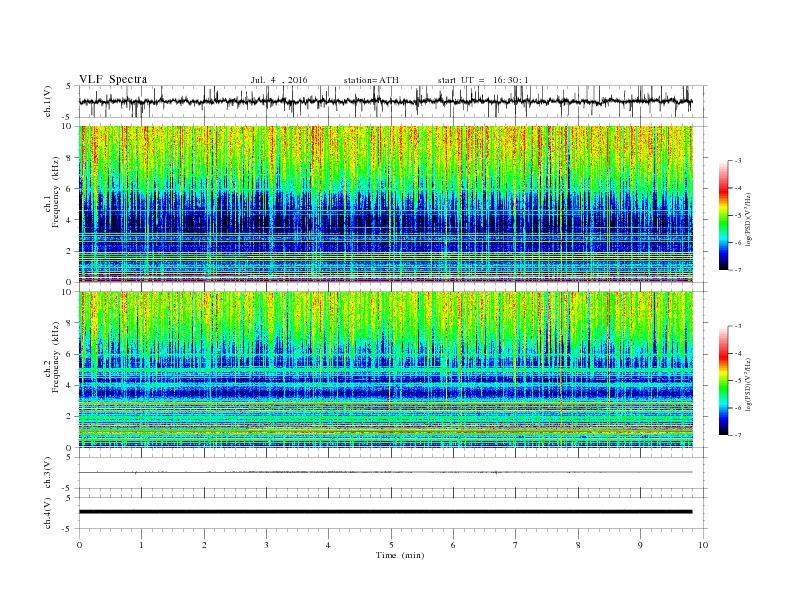Click the "-5" label on ch.2 color bar

[738, 381]
